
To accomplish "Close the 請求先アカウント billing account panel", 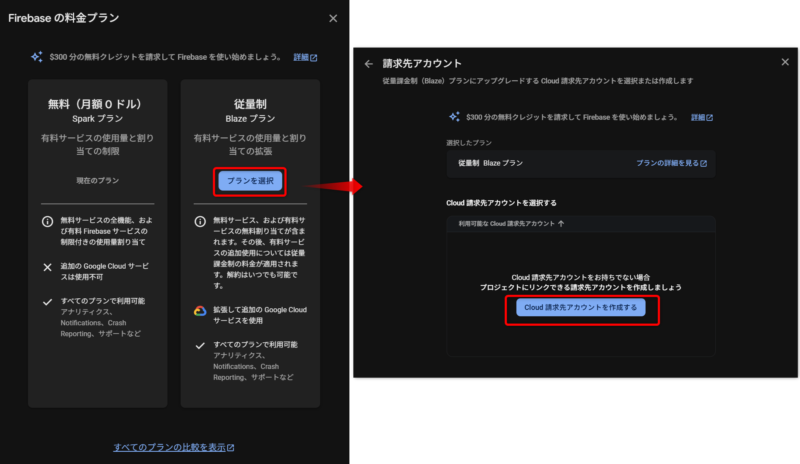I will [785, 62].
